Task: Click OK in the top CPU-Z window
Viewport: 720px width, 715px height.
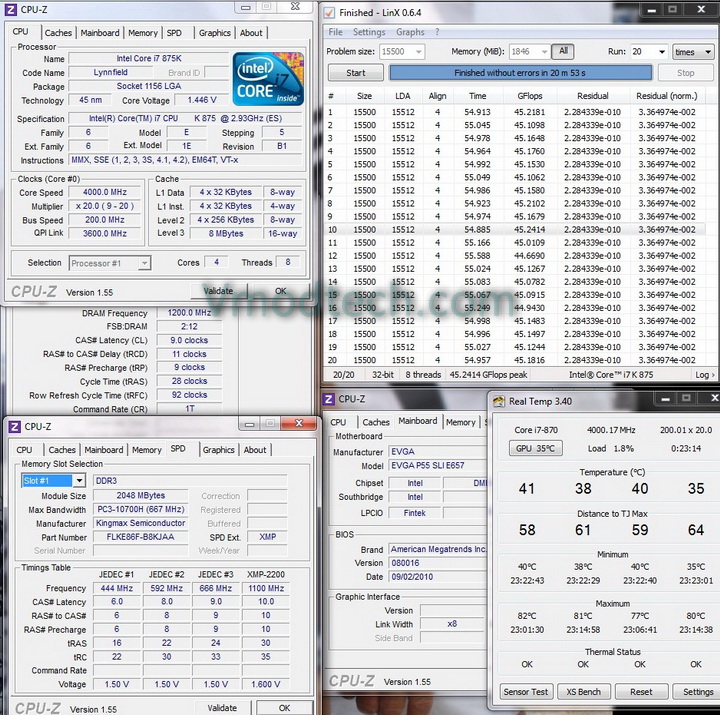Action: click(x=280, y=291)
